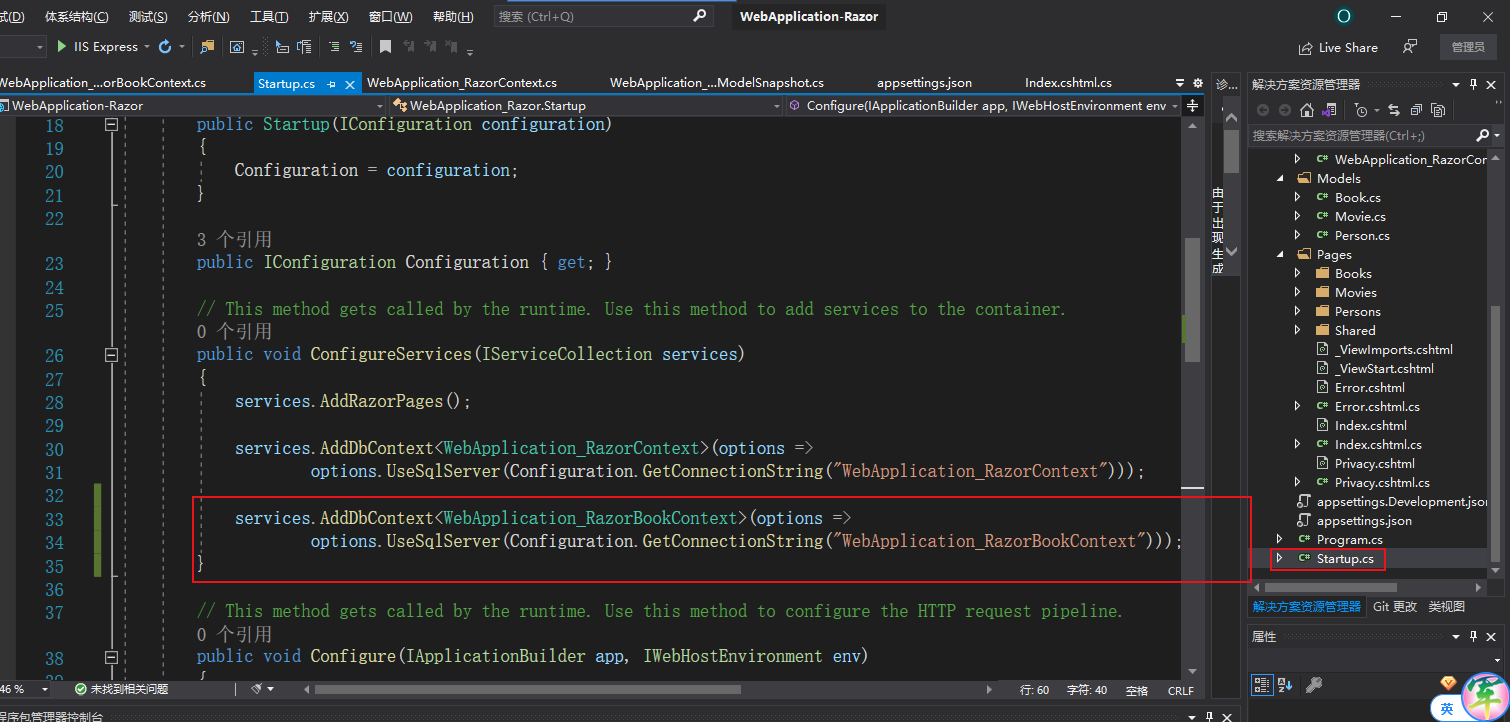Click the Find in Files toolbar icon
This screenshot has width=1510, height=722.
tap(207, 47)
